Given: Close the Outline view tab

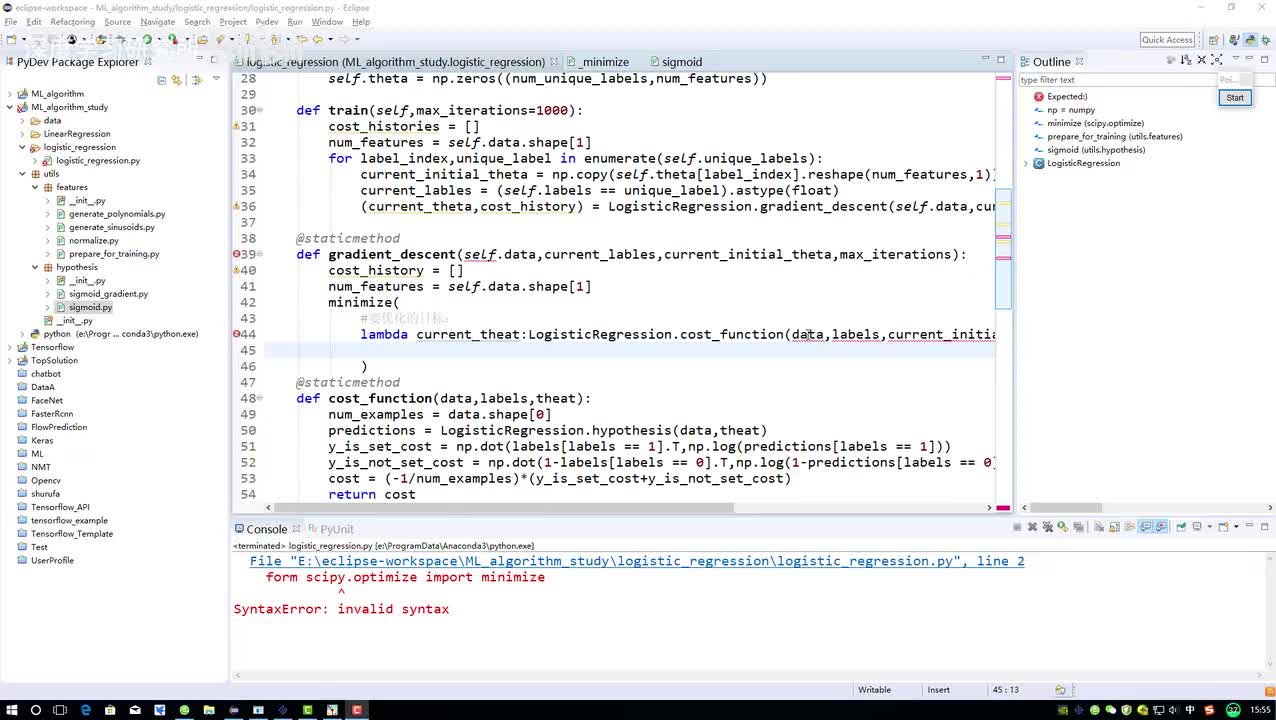Looking at the screenshot, I should pos(1079,62).
